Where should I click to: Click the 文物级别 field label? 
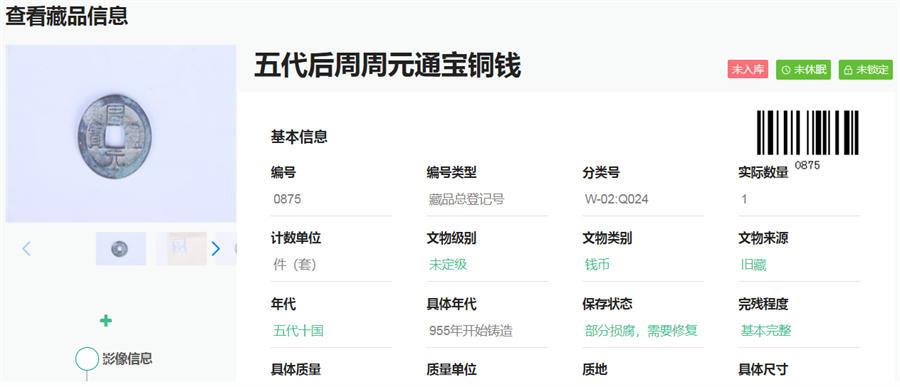click(451, 238)
